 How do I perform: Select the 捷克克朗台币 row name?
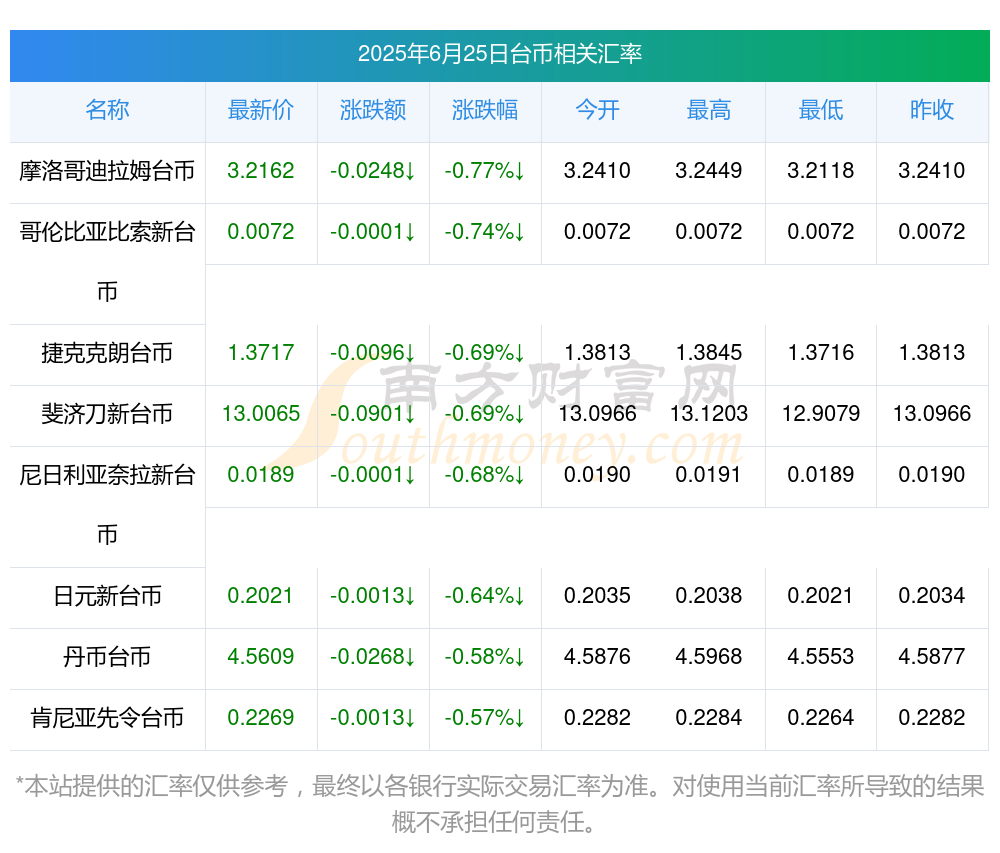point(107,353)
